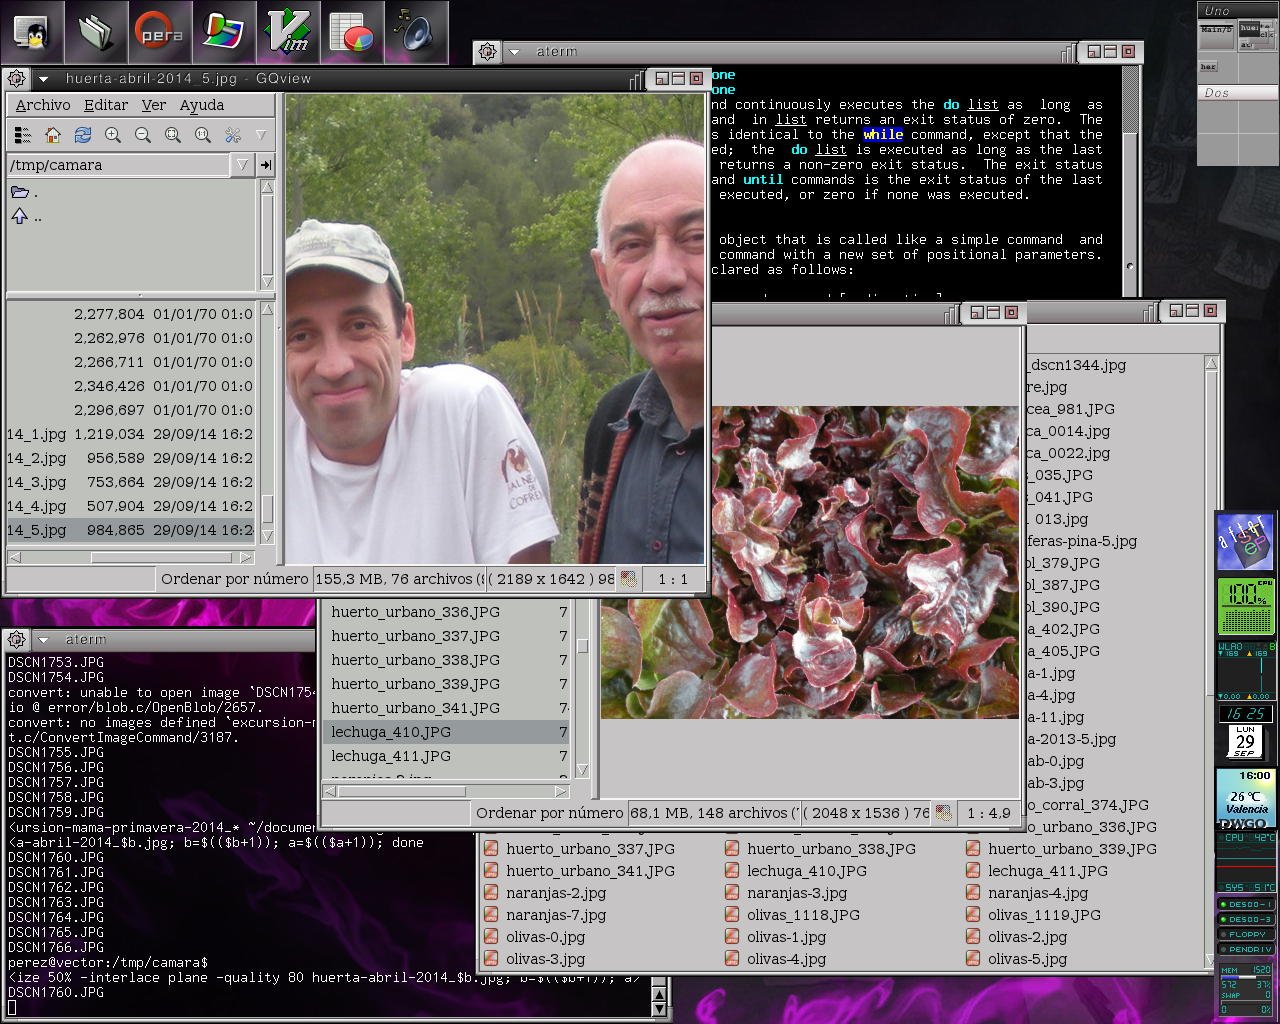Open GQview preferences with the tools icon

pos(233,134)
